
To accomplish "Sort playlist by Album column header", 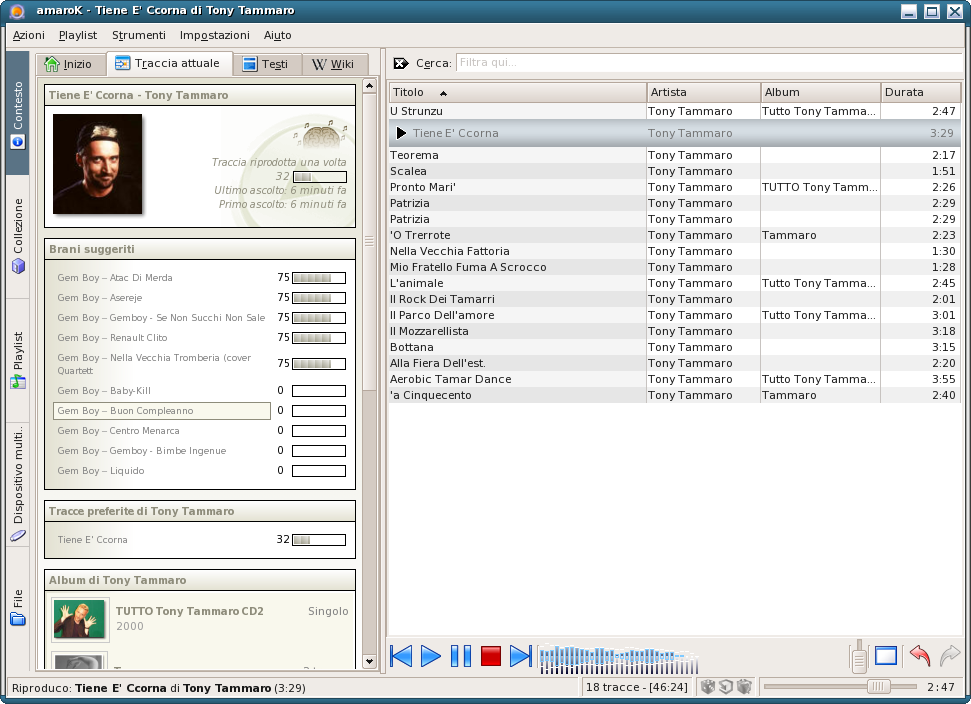I will click(821, 92).
